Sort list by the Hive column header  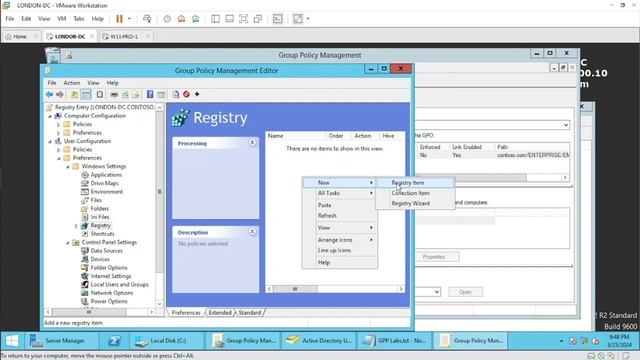coord(391,136)
